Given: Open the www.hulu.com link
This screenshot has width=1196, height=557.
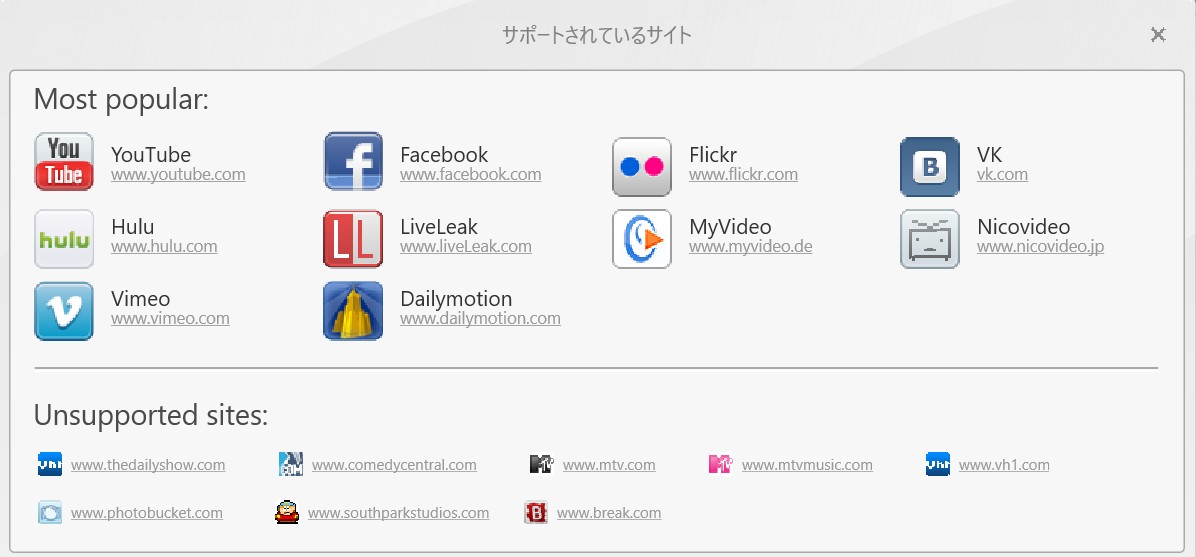Looking at the screenshot, I should click(x=164, y=246).
